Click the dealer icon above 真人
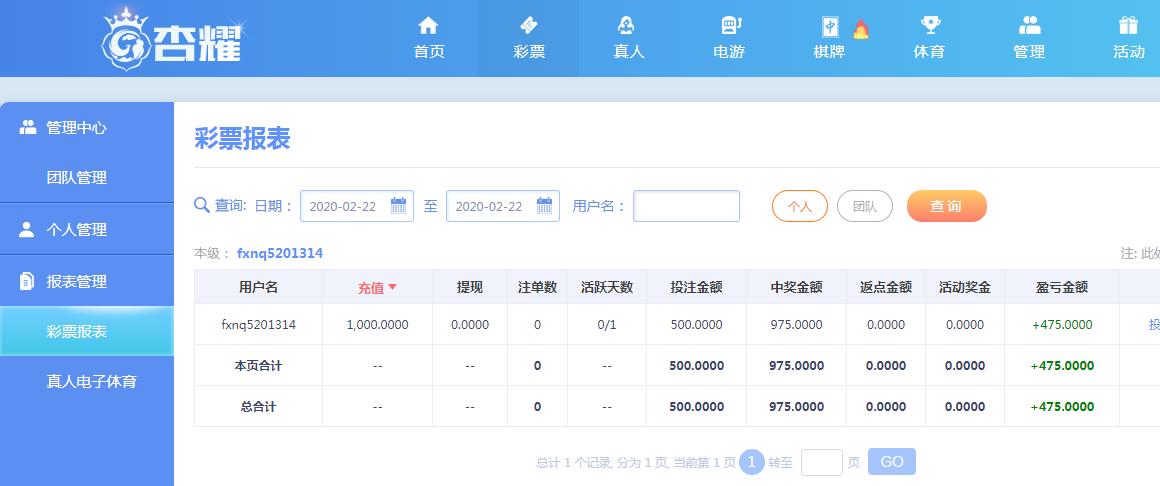This screenshot has height=486, width=1160. click(627, 26)
